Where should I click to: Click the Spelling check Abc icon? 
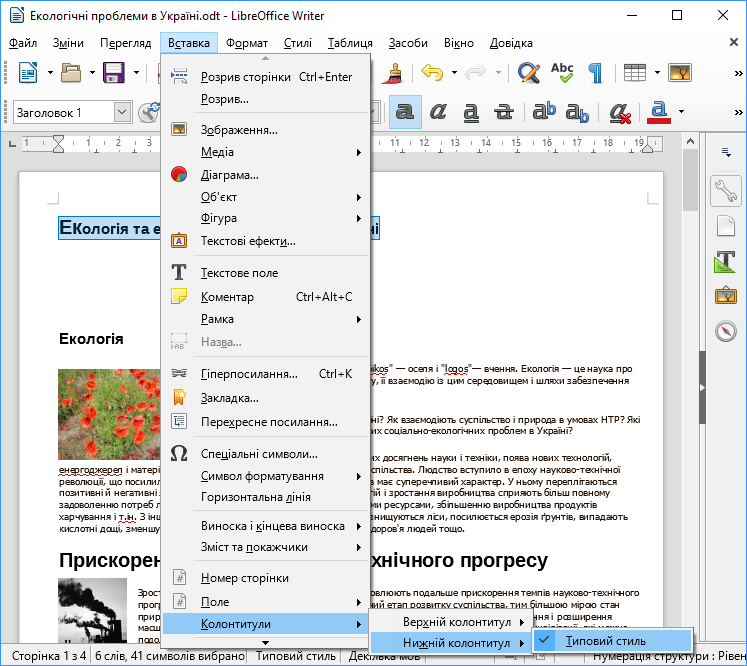[562, 73]
